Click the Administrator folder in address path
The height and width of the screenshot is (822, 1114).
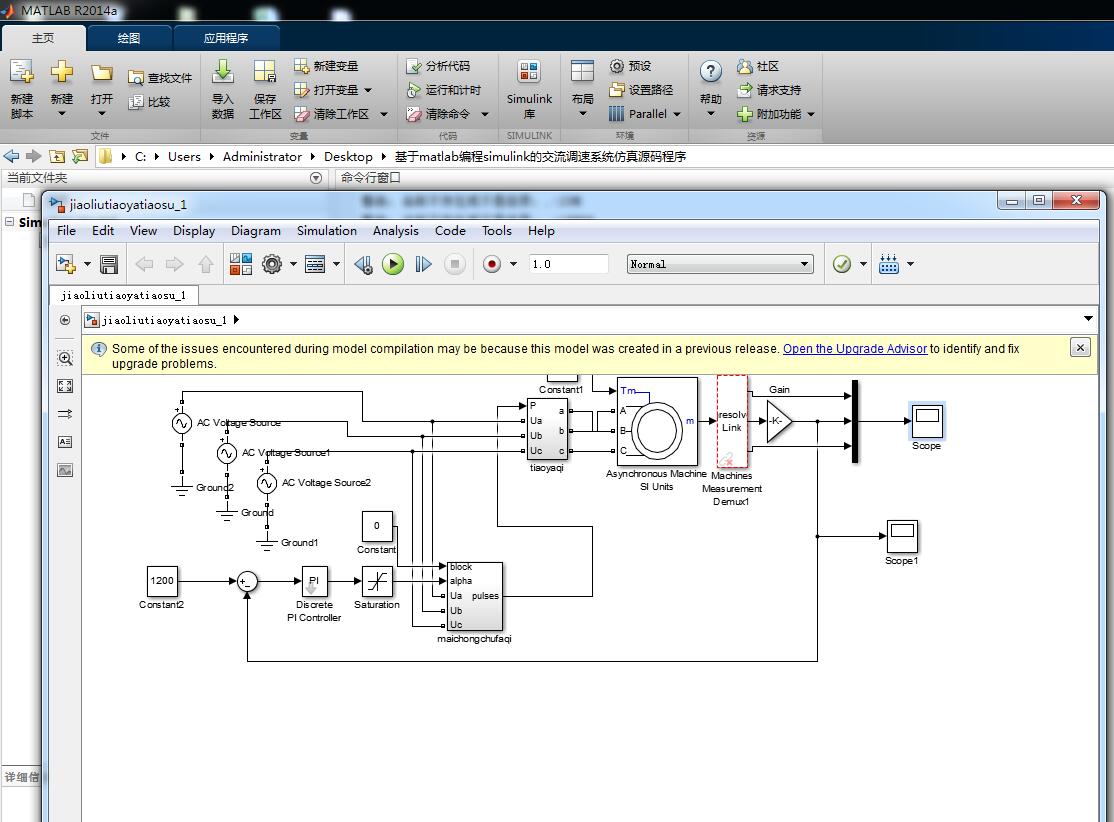coord(262,156)
